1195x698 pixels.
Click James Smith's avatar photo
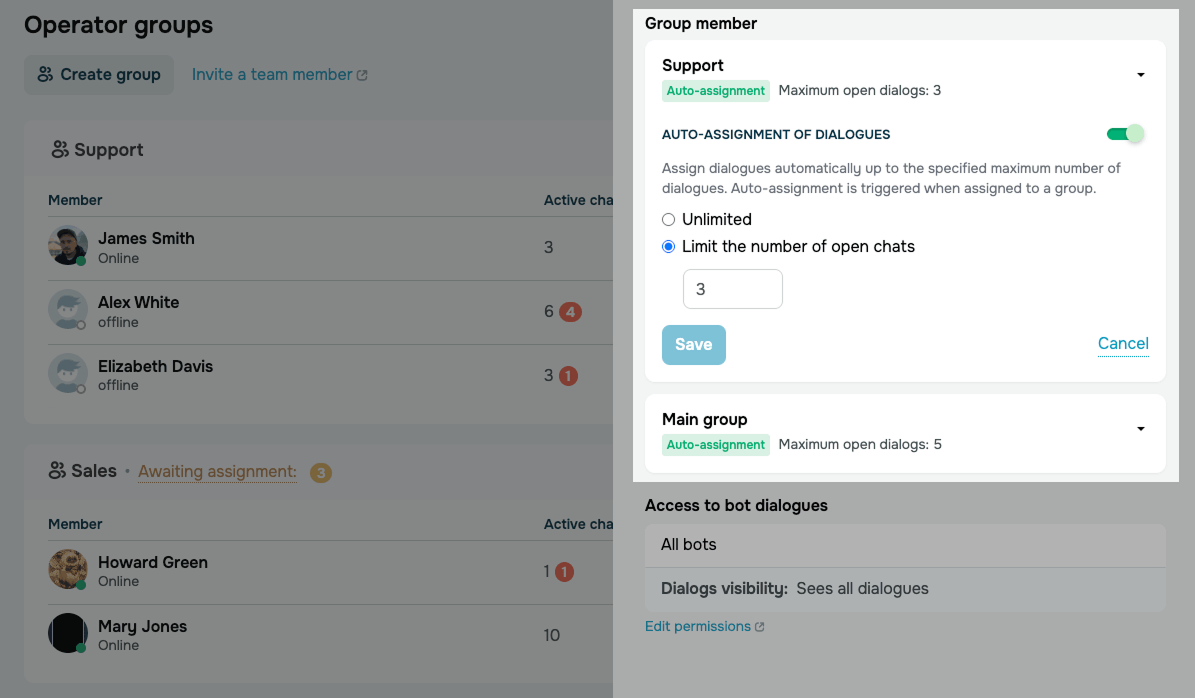pyautogui.click(x=68, y=245)
